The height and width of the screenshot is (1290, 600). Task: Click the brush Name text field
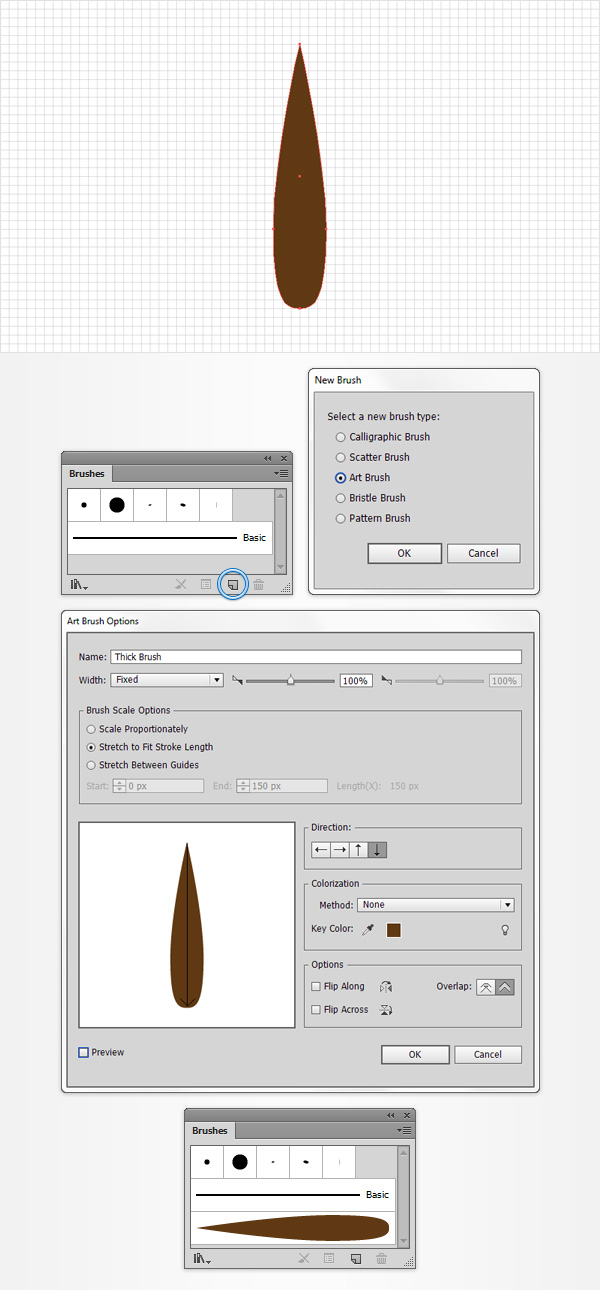click(x=316, y=657)
